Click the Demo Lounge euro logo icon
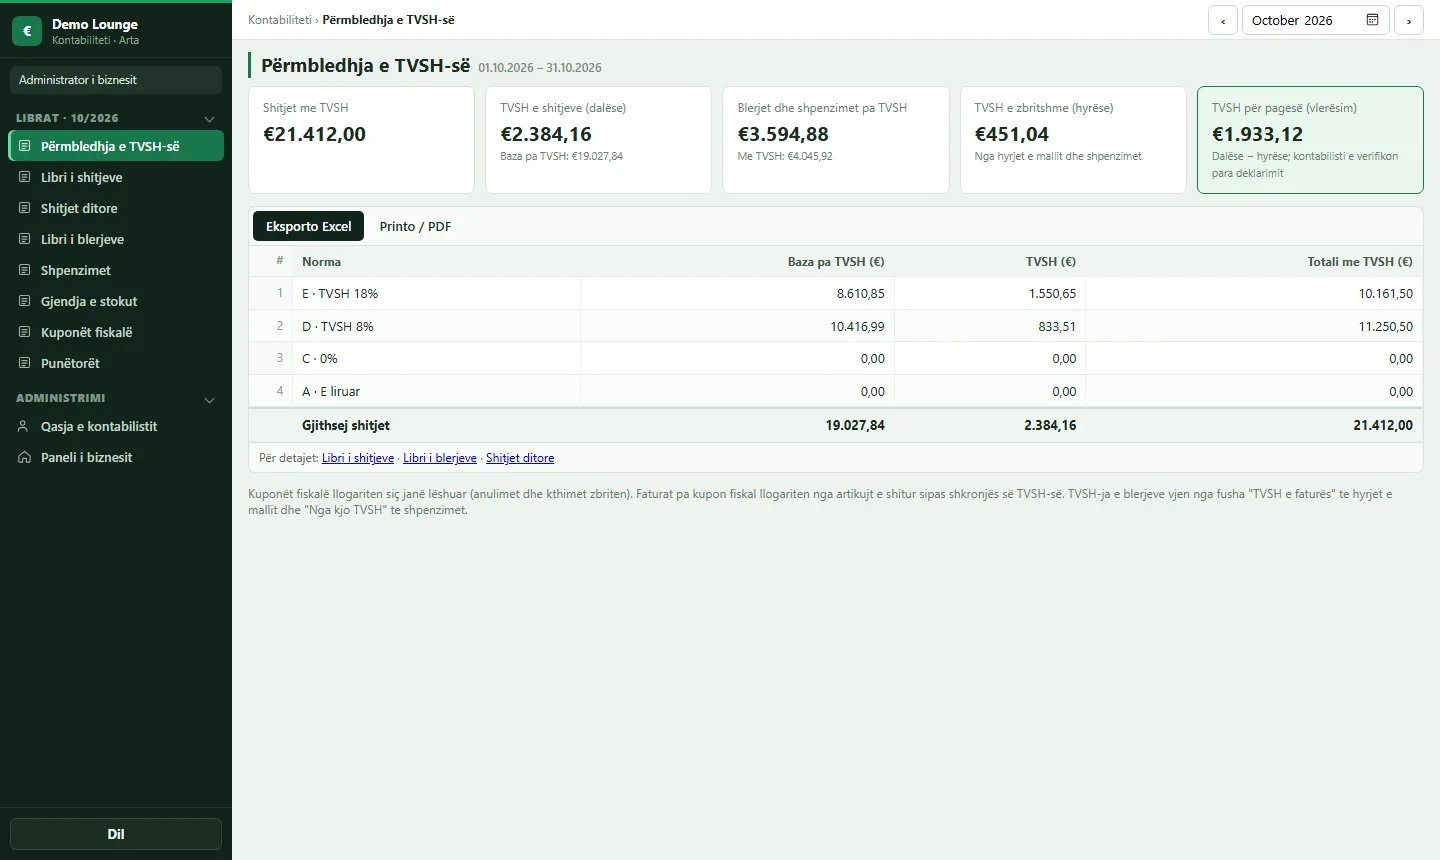Viewport: 1440px width, 860px height. tap(27, 31)
